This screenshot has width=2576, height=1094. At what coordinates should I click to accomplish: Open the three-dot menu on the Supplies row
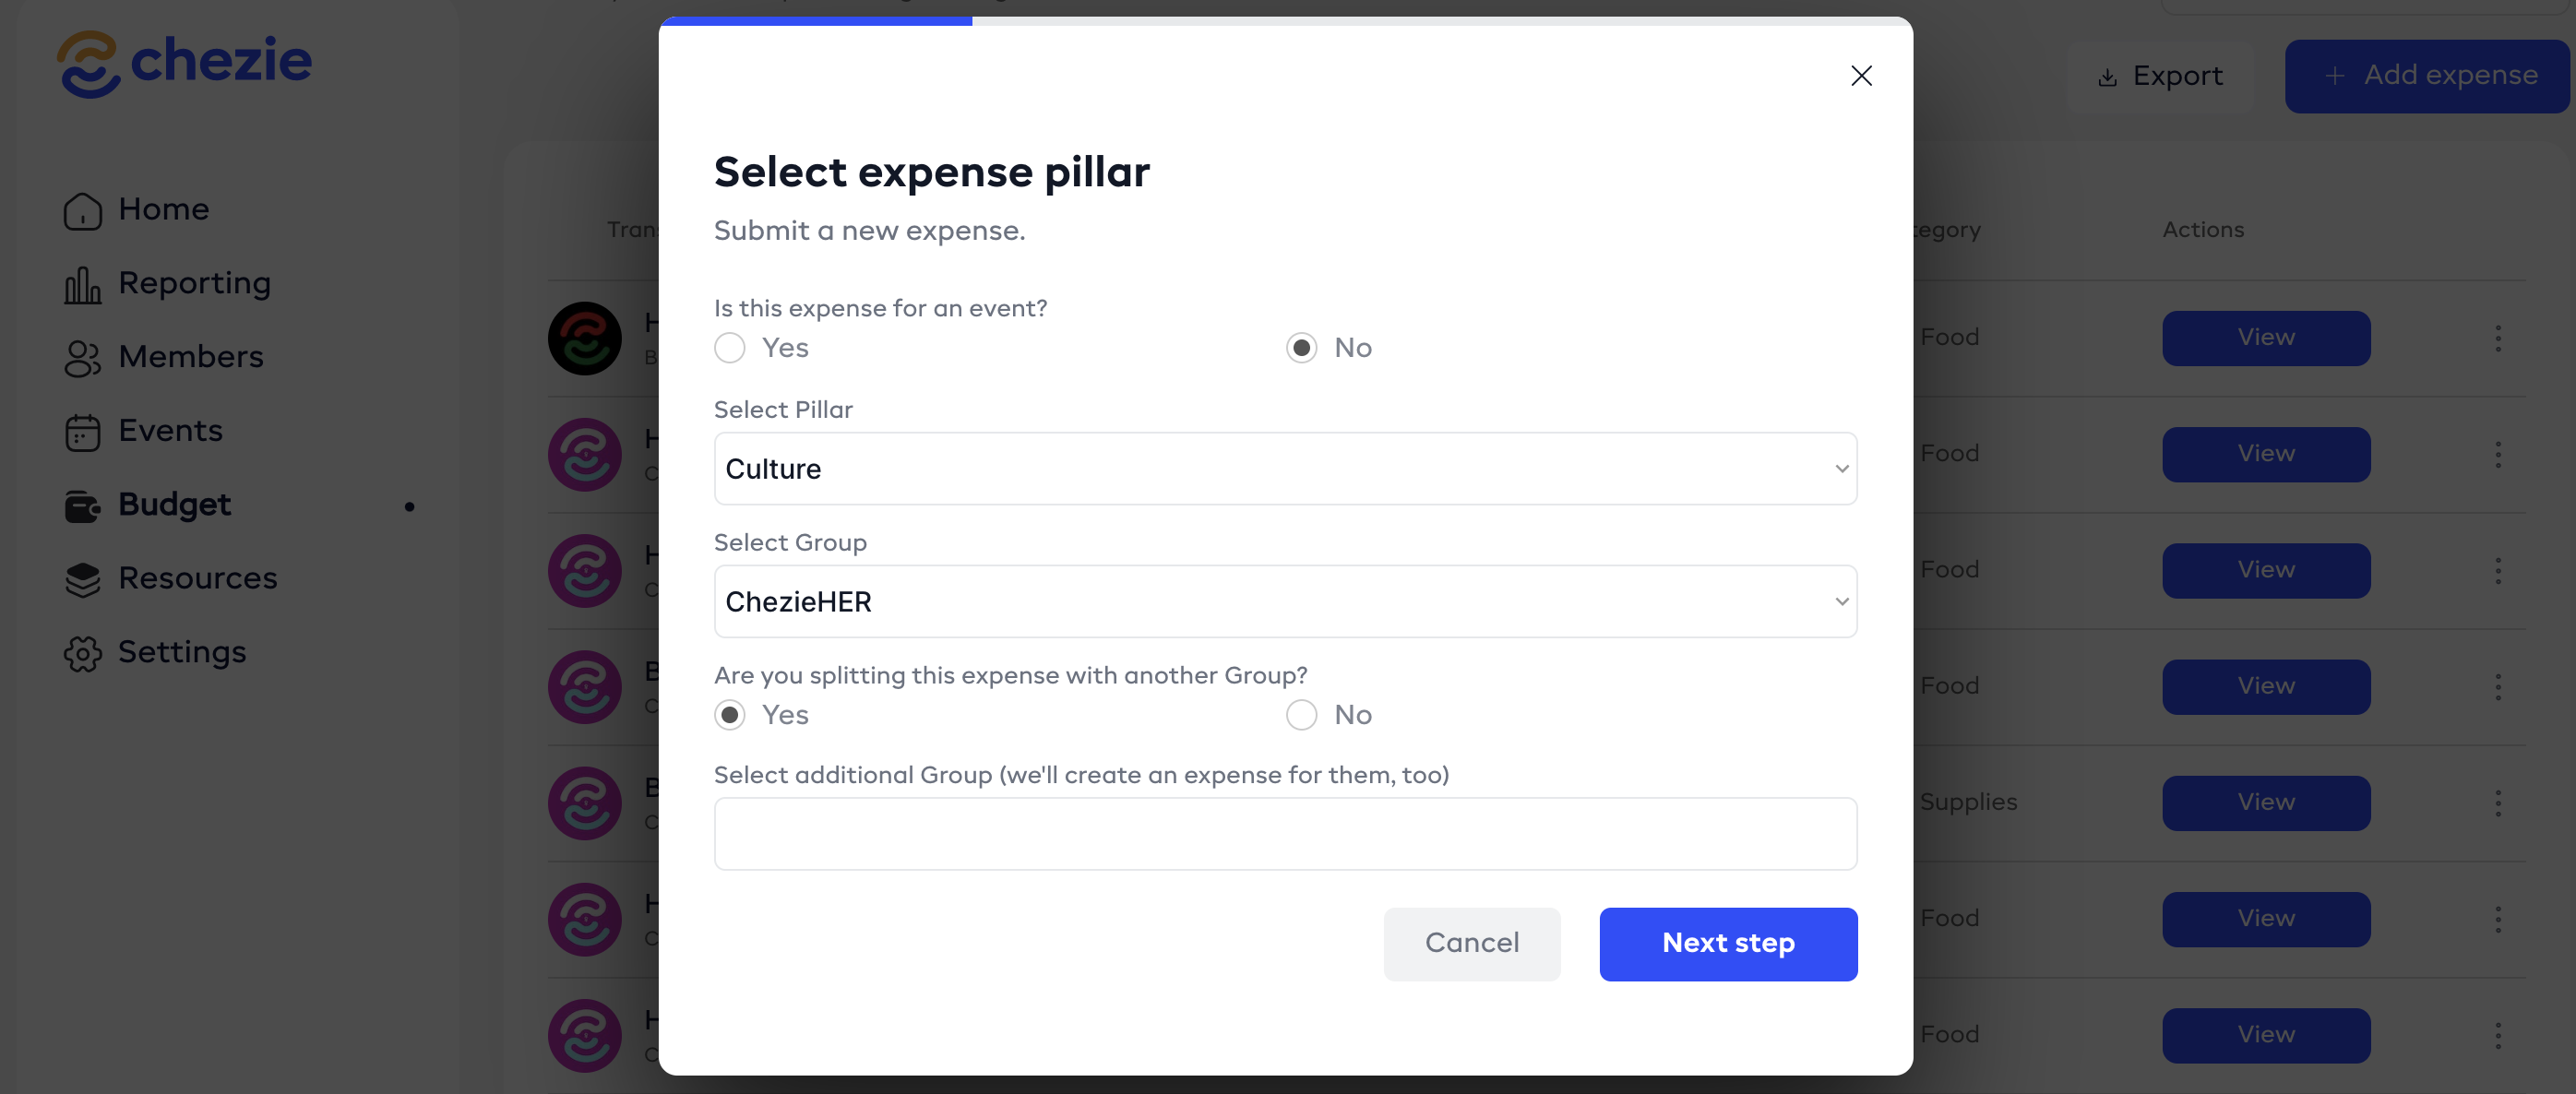[x=2497, y=803]
